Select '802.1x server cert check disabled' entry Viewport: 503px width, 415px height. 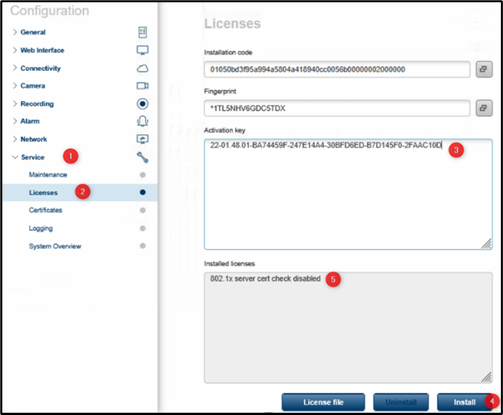click(265, 279)
